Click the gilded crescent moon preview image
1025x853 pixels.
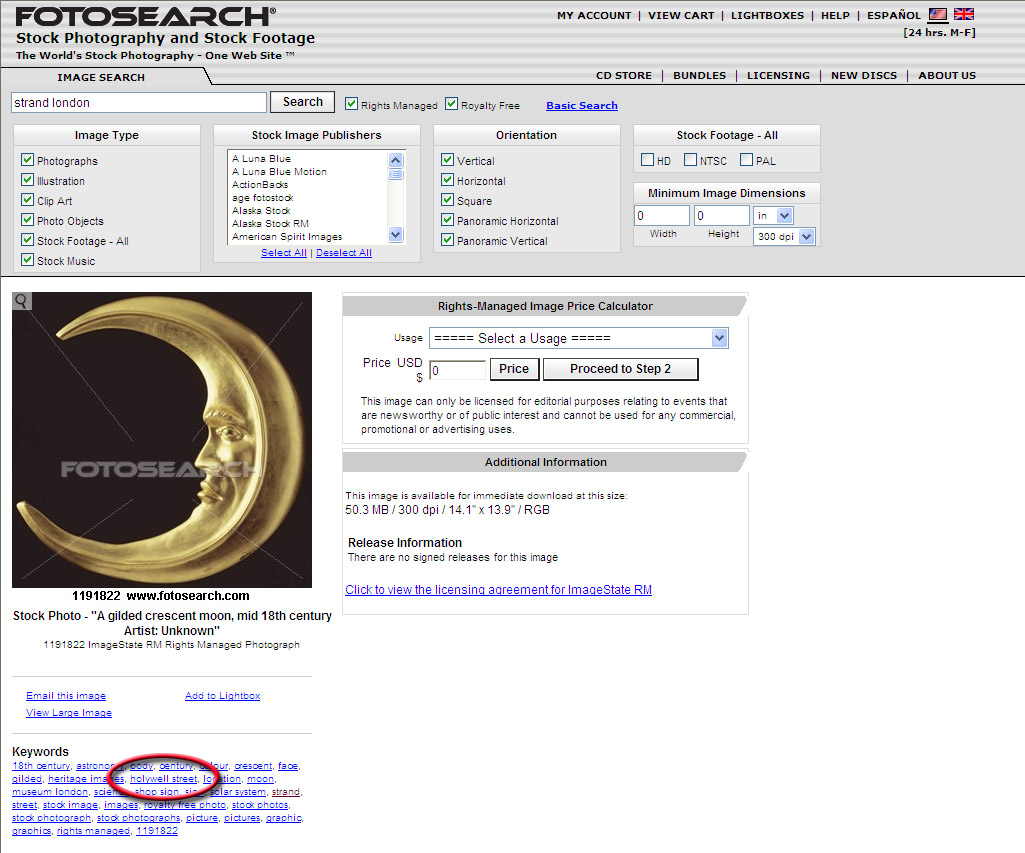pyautogui.click(x=162, y=440)
